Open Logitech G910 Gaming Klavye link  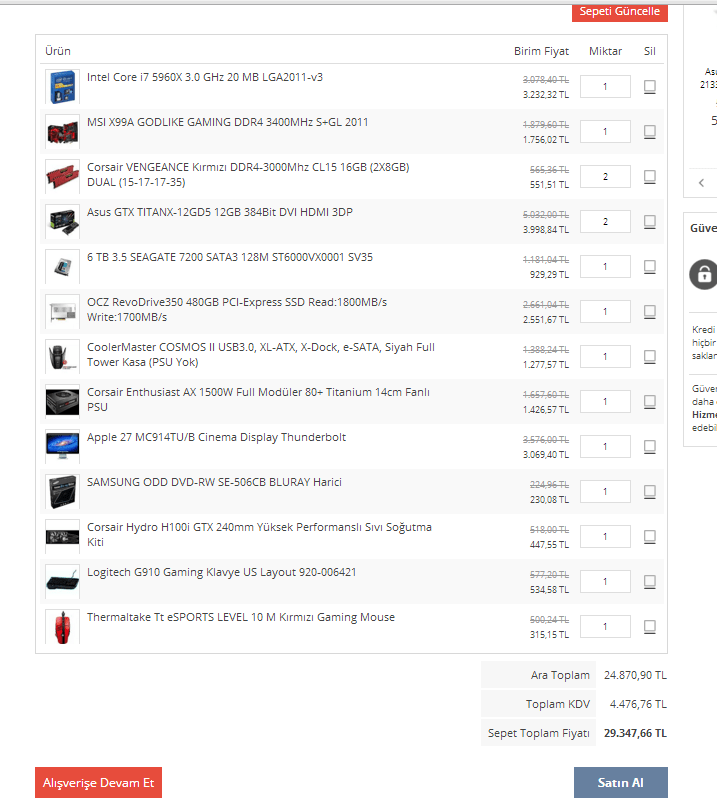221,572
